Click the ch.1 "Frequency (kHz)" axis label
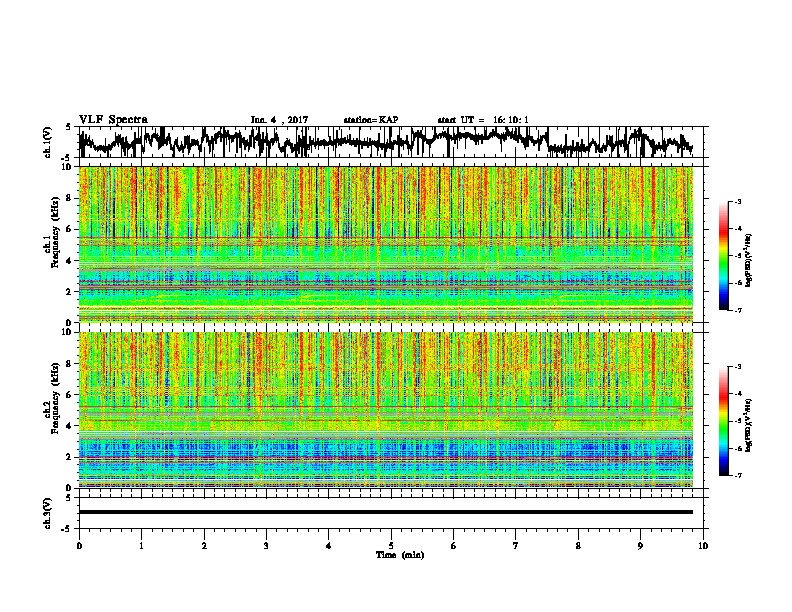 point(55,232)
